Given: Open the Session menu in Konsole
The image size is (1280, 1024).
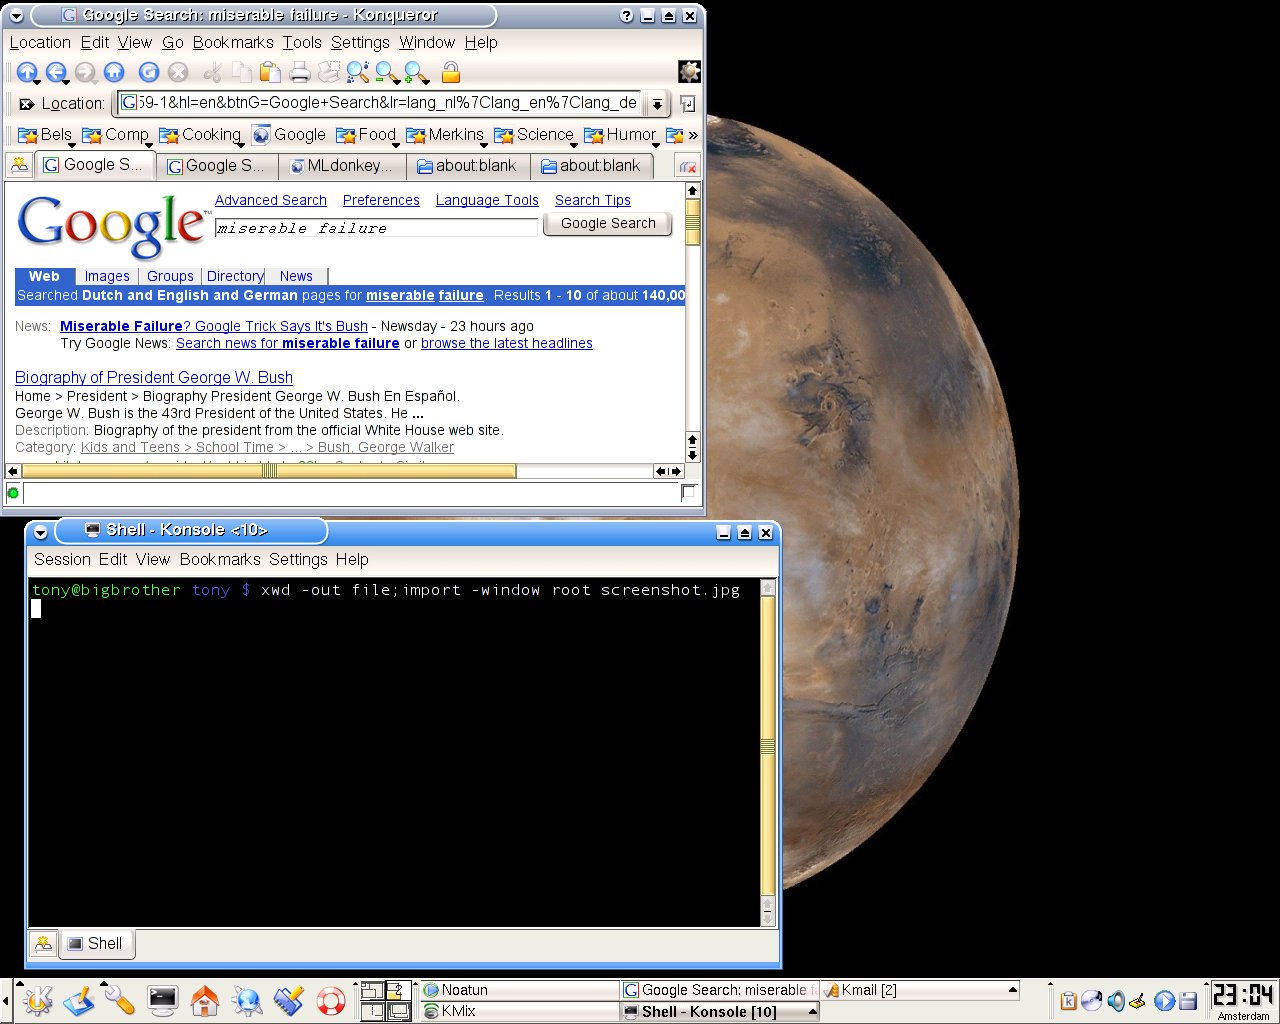Looking at the screenshot, I should [x=62, y=559].
